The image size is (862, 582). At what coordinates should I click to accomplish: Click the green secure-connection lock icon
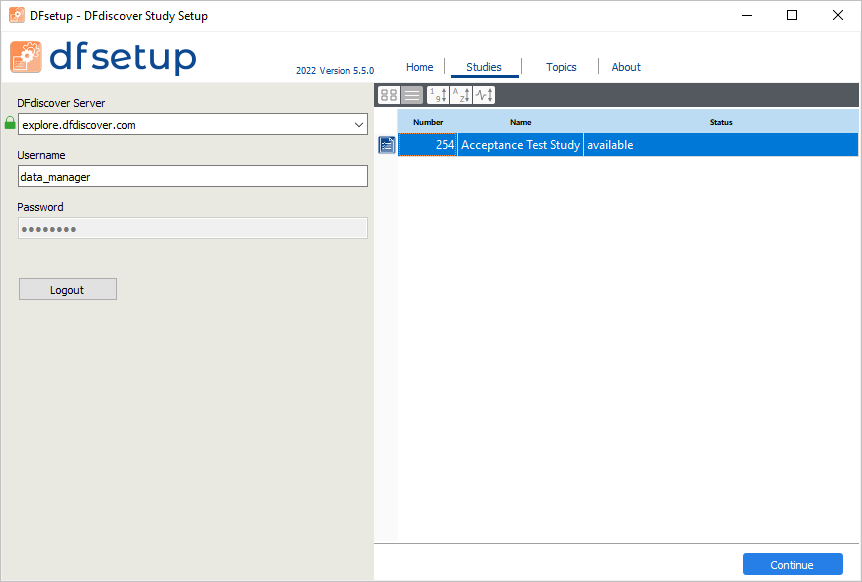click(10, 123)
